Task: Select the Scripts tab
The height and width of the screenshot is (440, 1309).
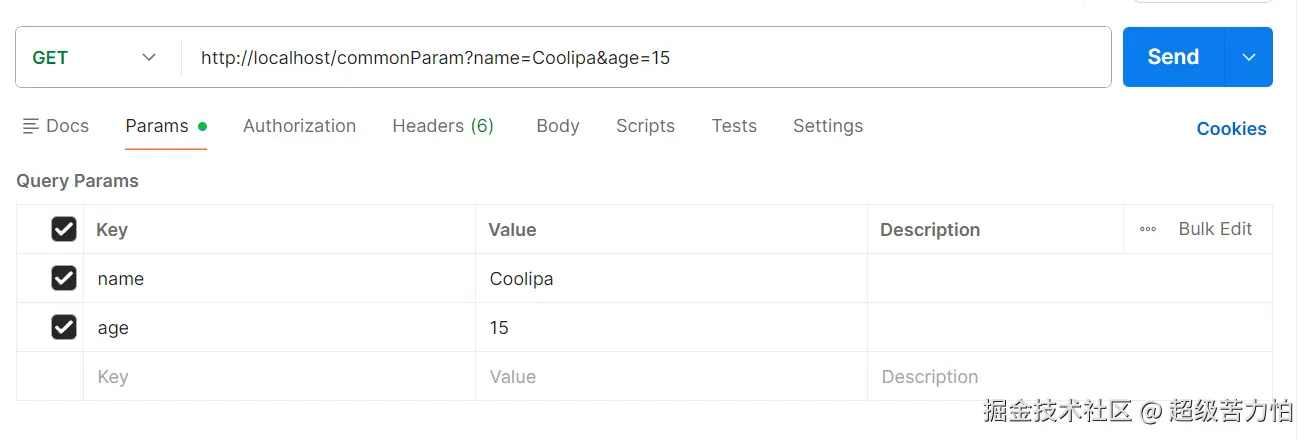Action: (x=645, y=126)
